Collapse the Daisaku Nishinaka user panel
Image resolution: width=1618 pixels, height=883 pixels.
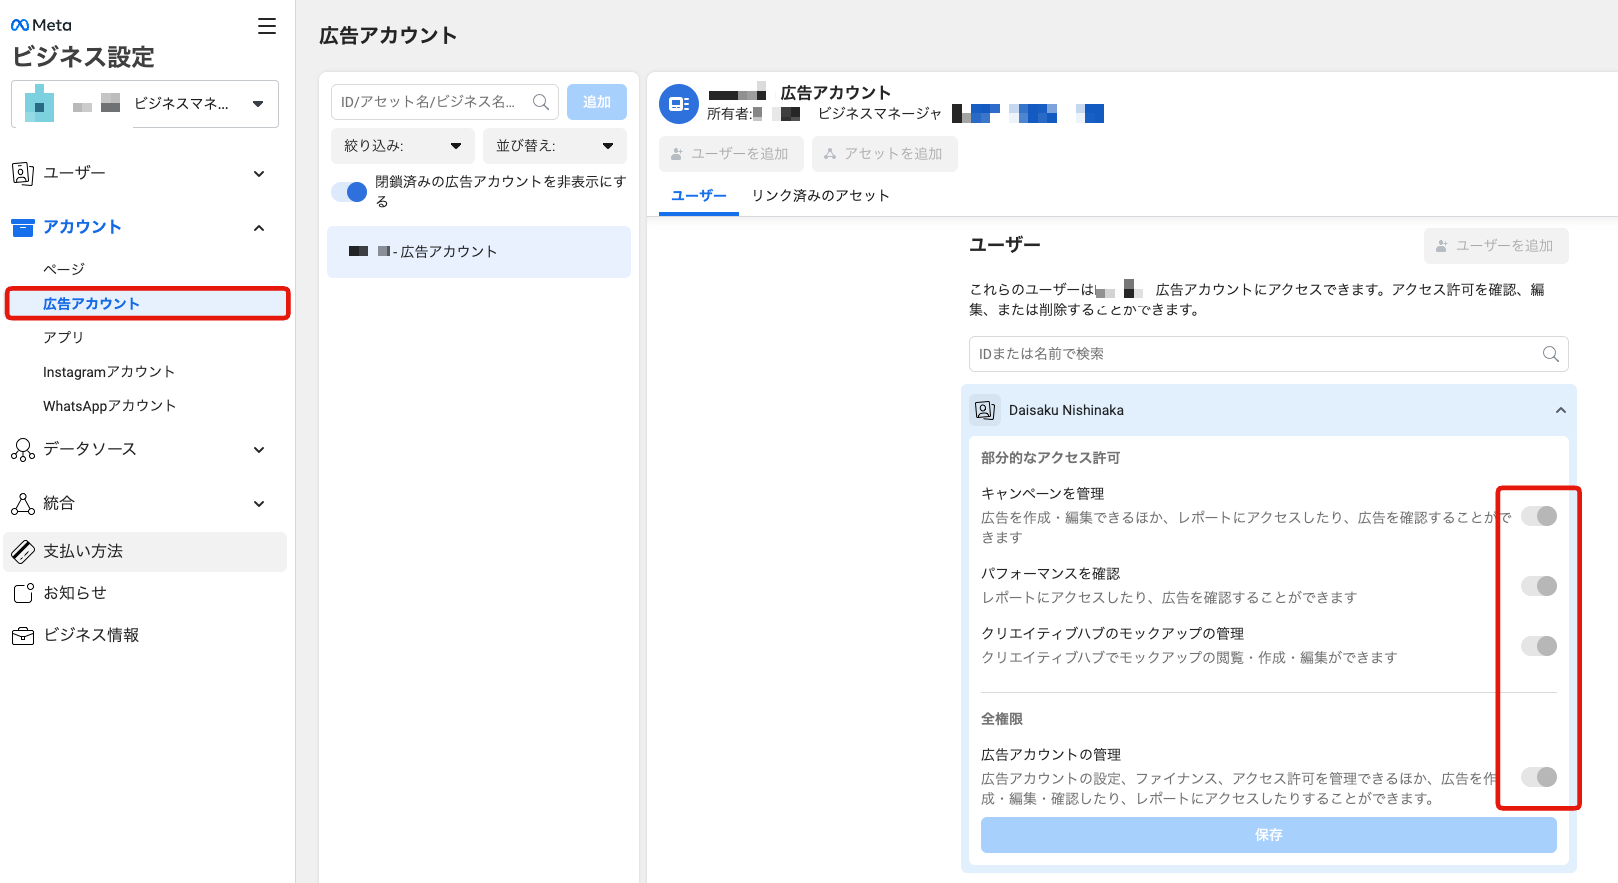click(1560, 410)
